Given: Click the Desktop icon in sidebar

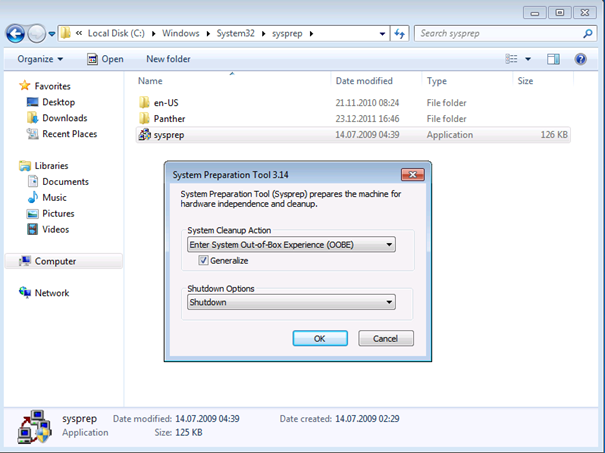Looking at the screenshot, I should (32, 102).
